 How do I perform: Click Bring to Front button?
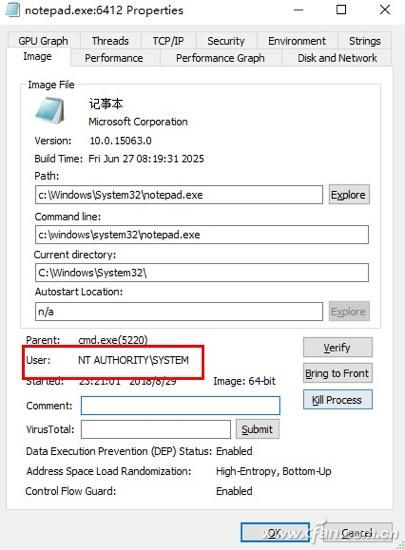[x=337, y=373]
